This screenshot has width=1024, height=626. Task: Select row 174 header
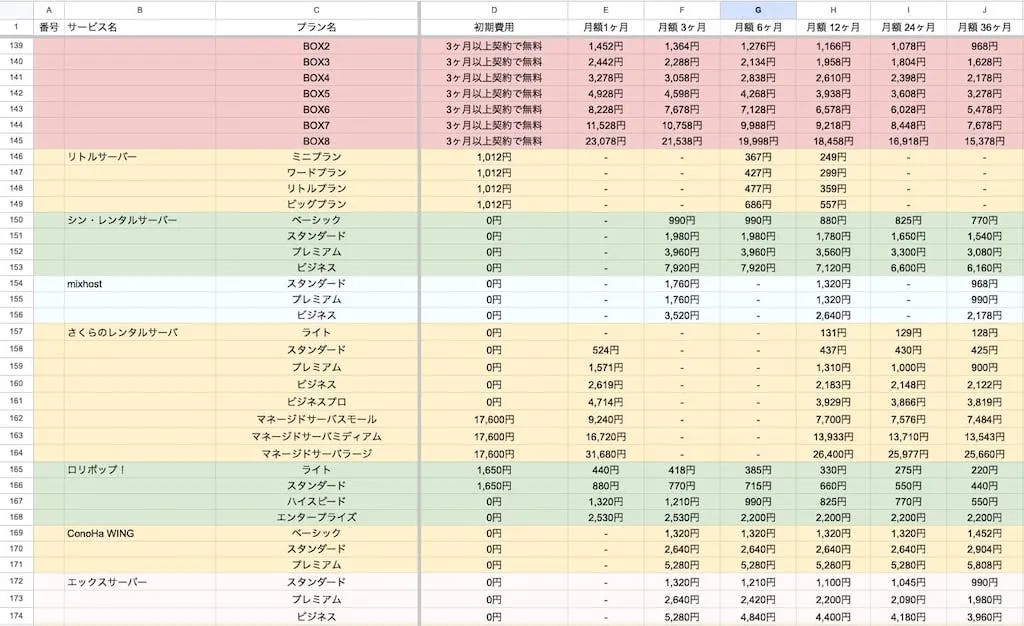pyautogui.click(x=16, y=616)
